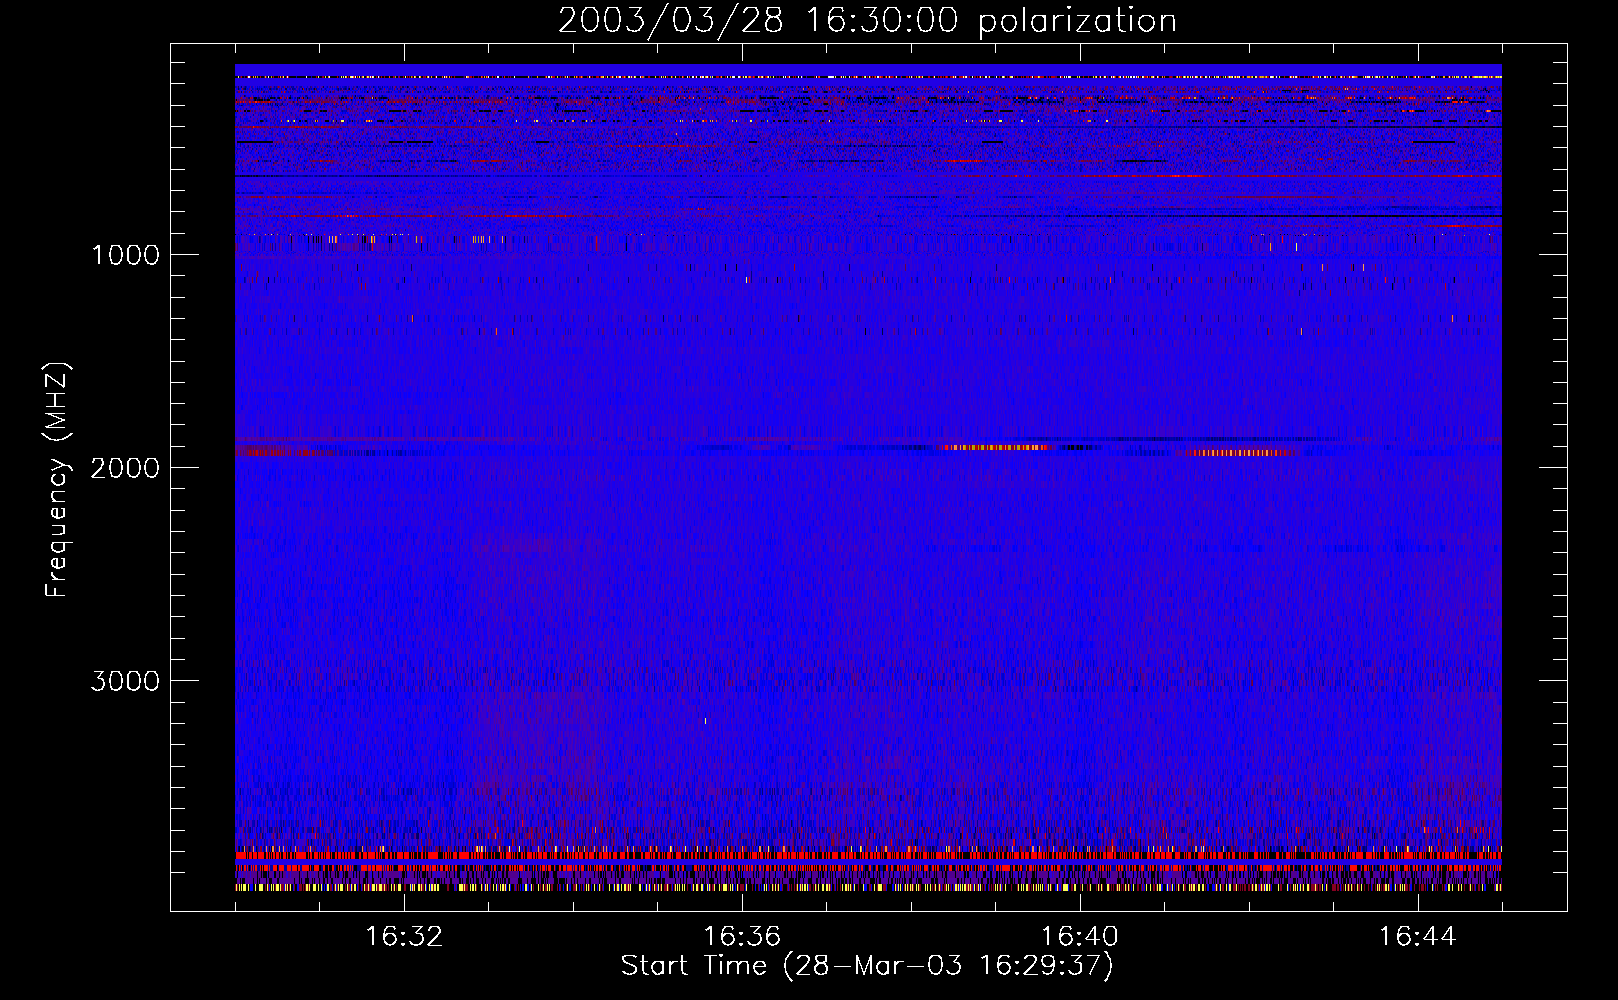Click the '16:40' time tick label
The image size is (1618, 1000).
pos(1080,937)
